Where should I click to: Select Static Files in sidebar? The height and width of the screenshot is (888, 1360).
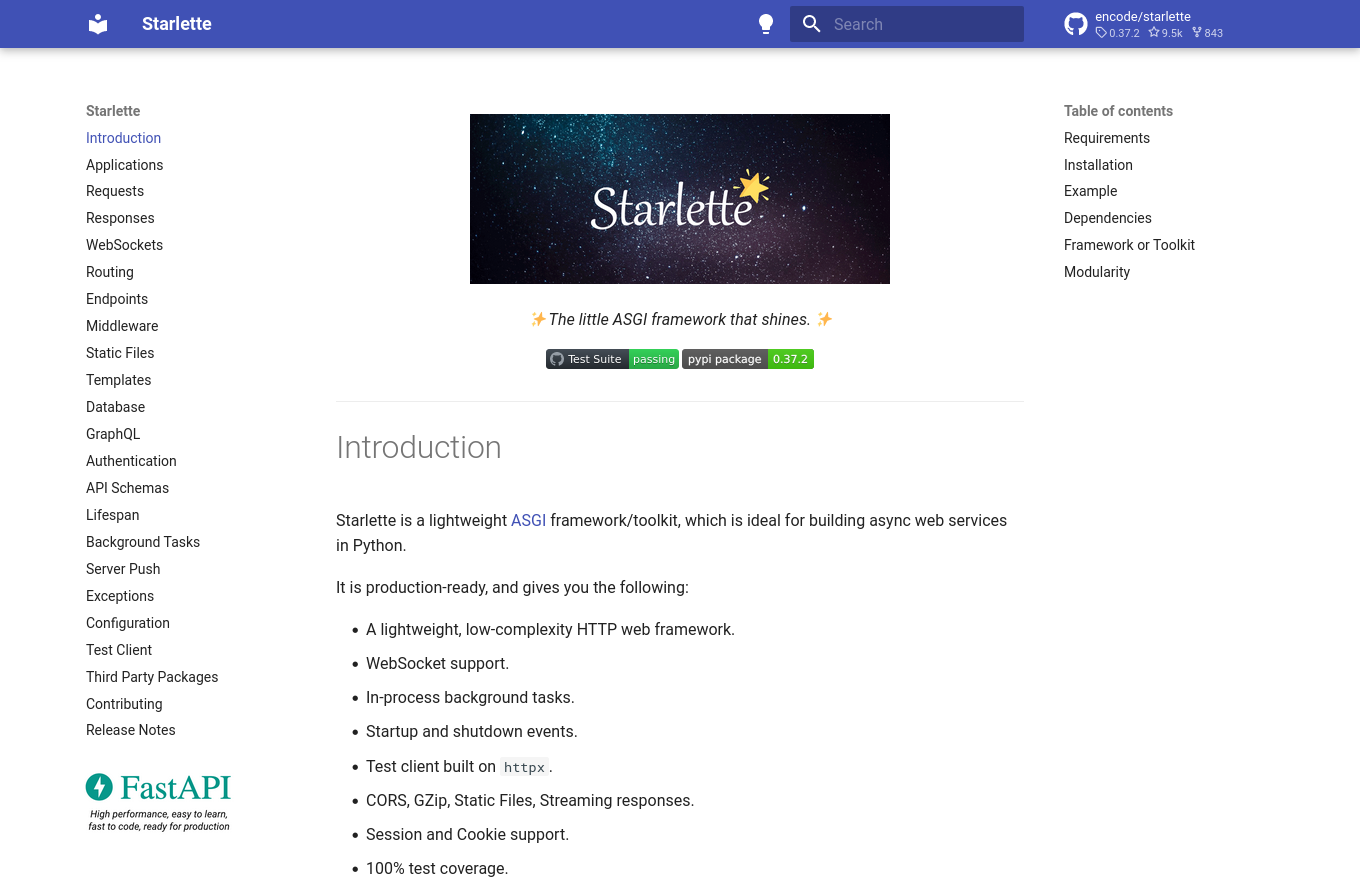point(120,353)
